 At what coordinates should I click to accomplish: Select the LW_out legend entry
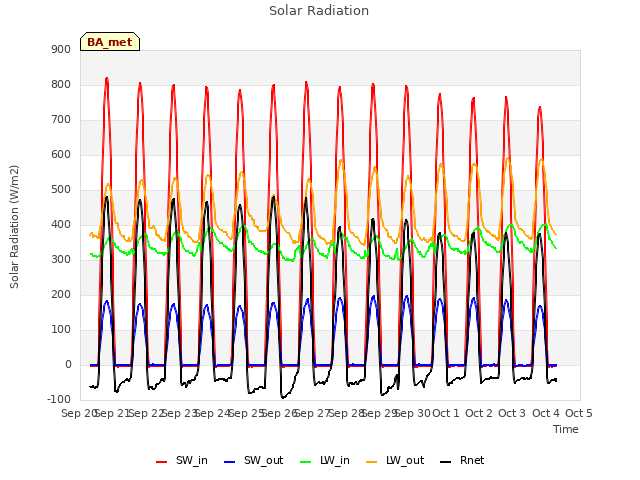395,460
